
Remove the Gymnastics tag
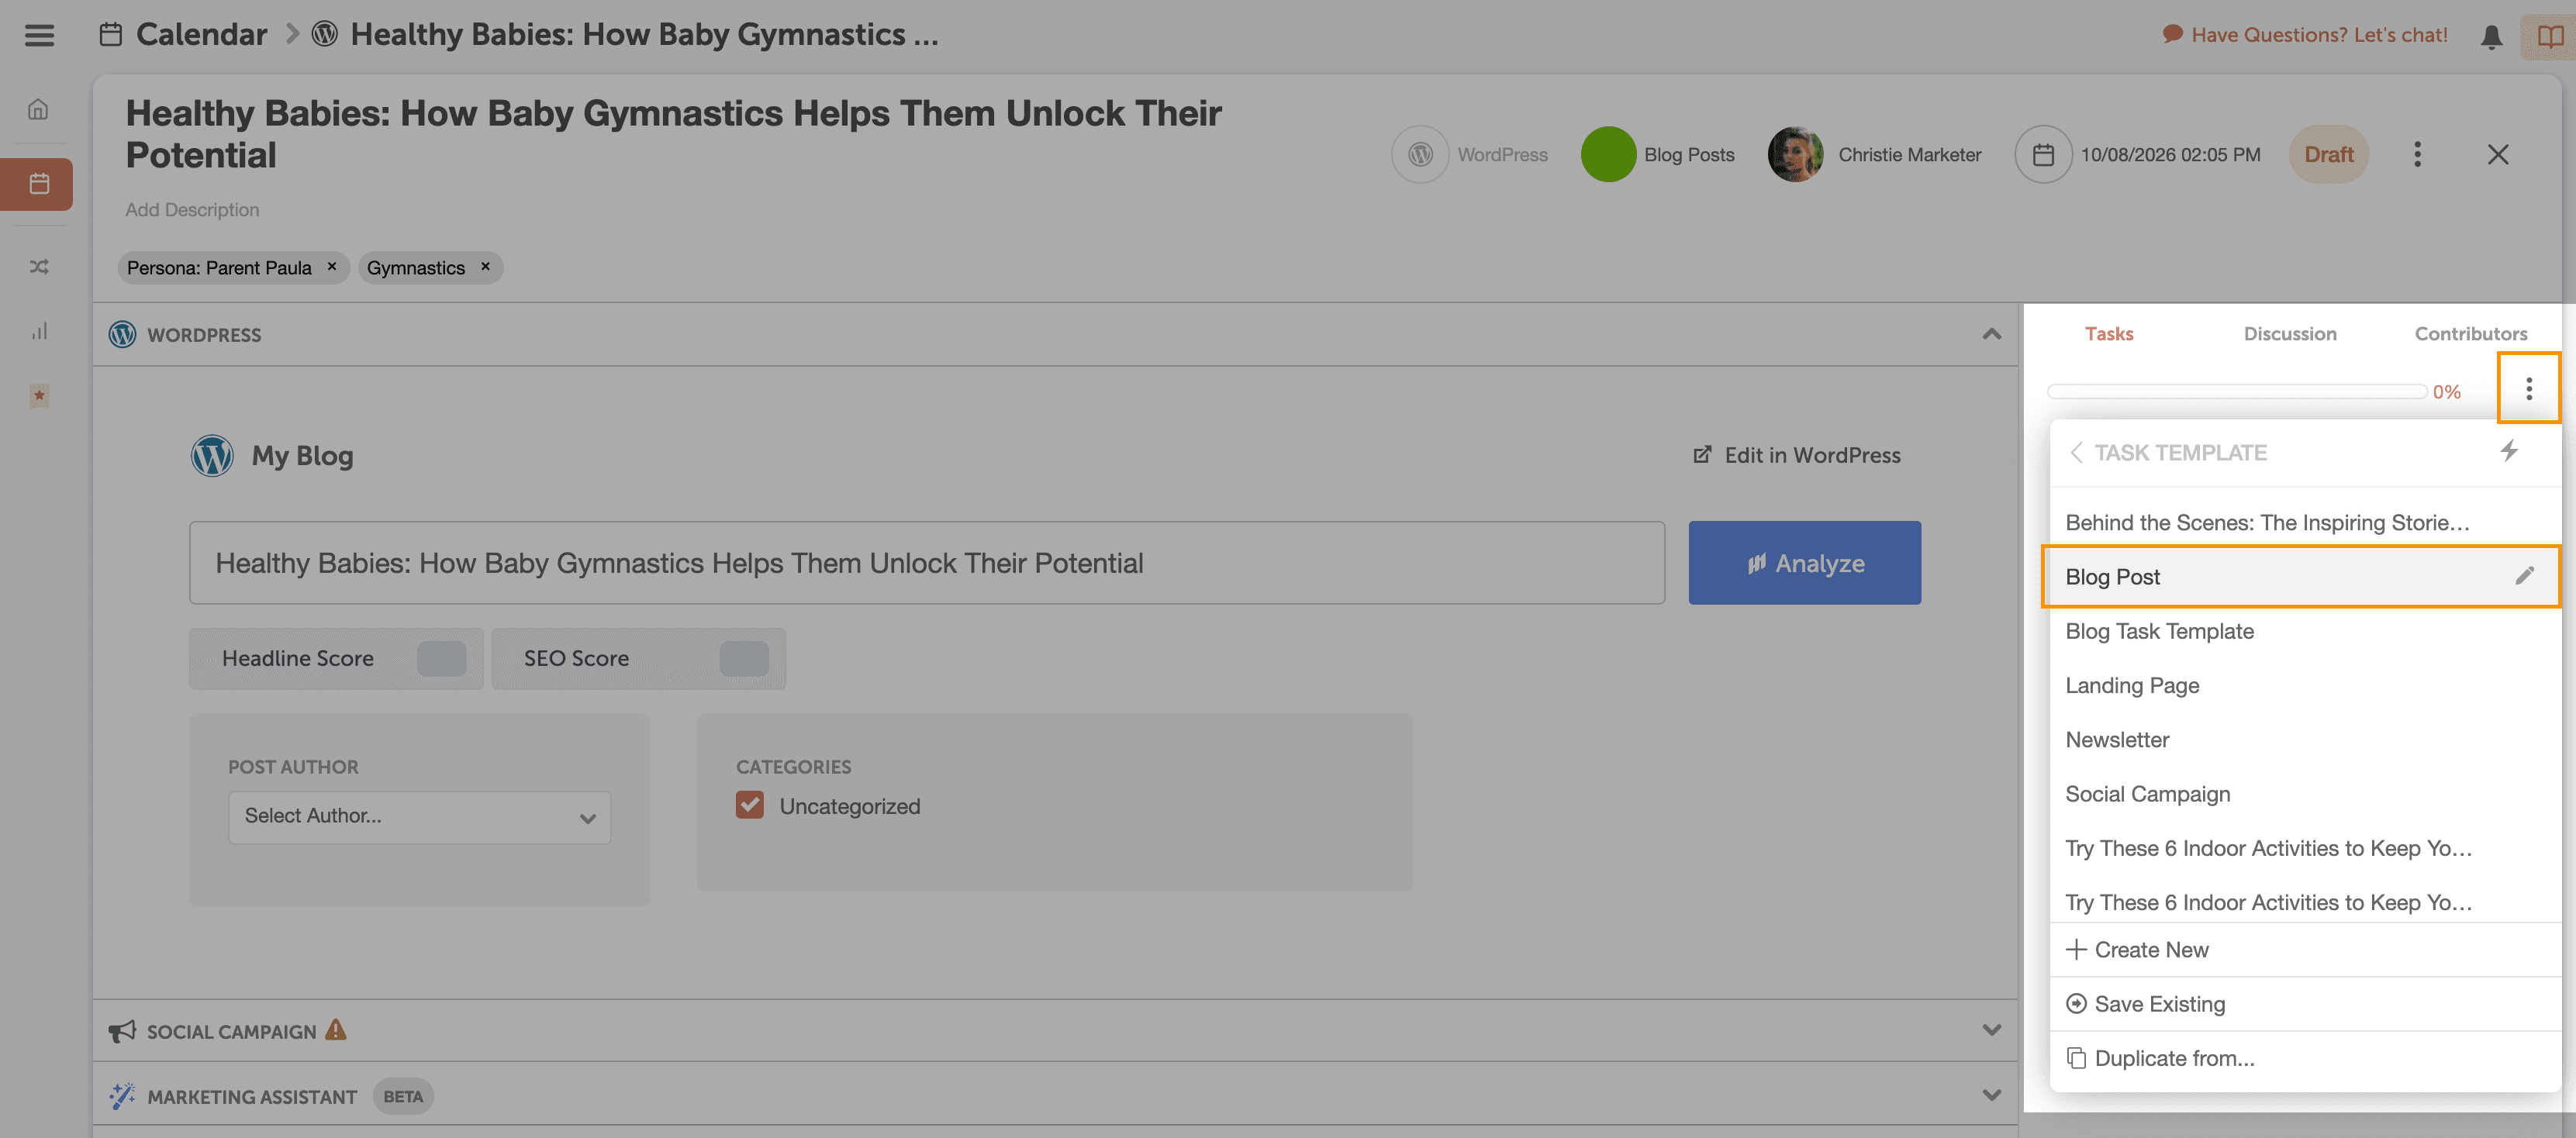coord(486,266)
